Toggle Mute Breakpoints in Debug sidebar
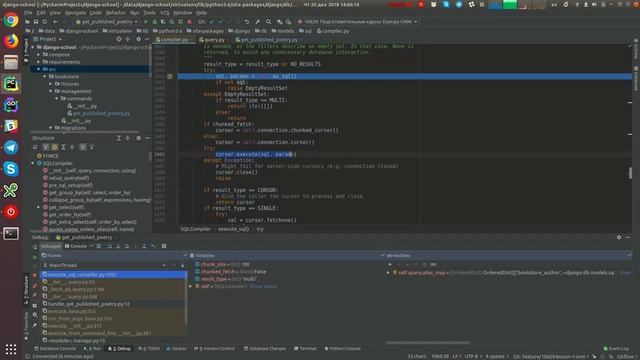 [35, 295]
